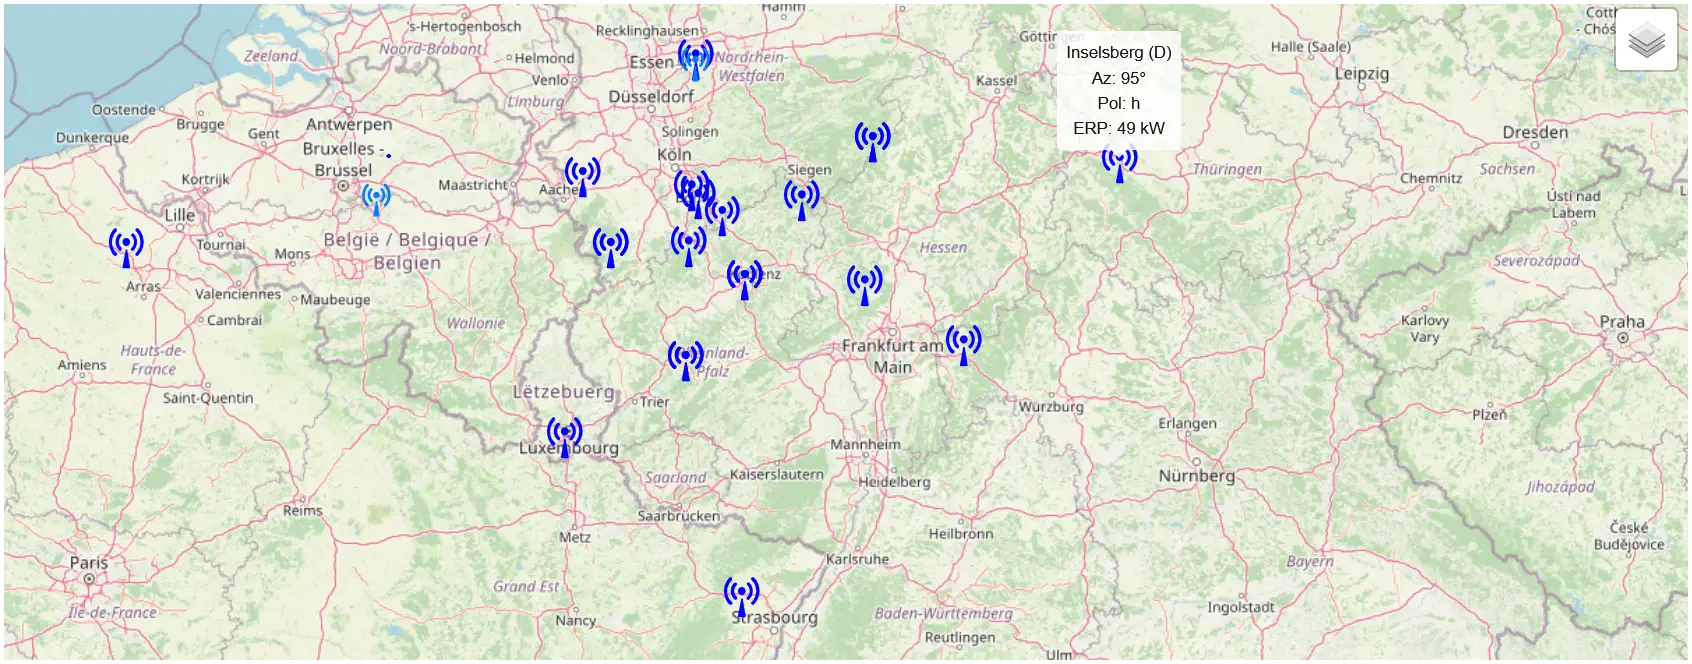
Task: Open the map layers control
Action: [1646, 40]
